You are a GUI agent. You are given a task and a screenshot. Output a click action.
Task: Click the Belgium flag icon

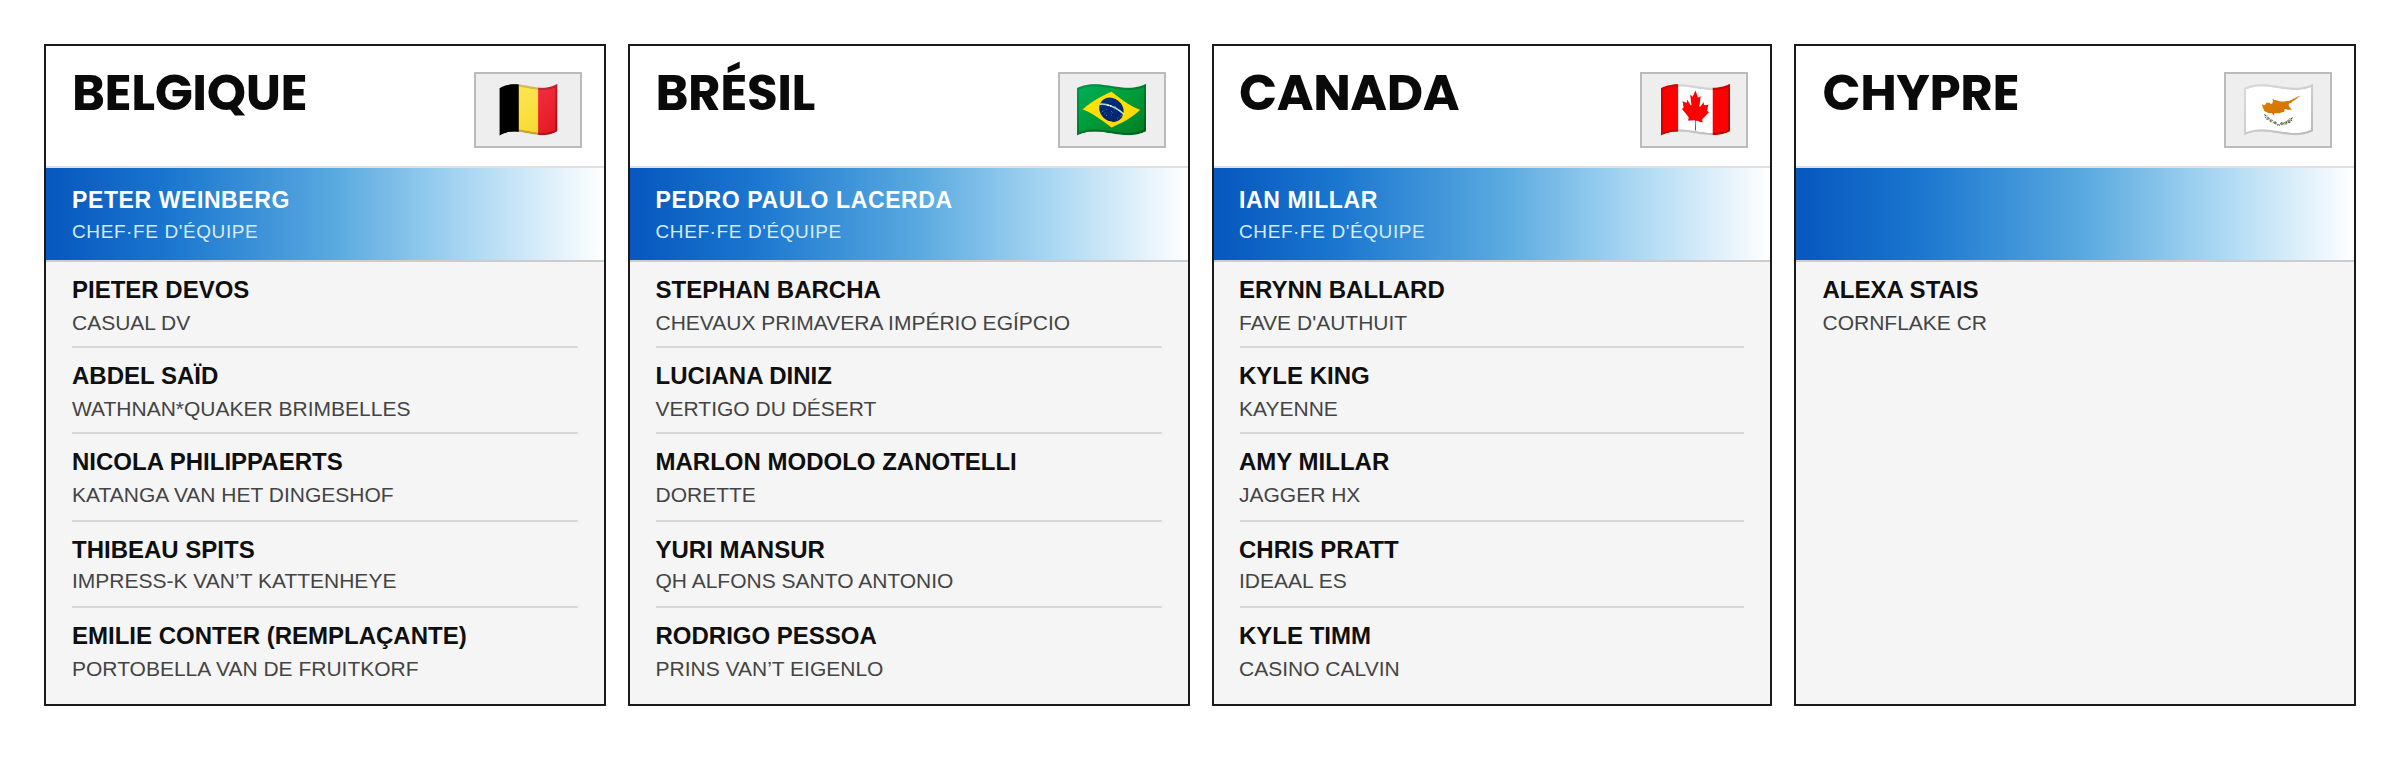click(x=528, y=110)
